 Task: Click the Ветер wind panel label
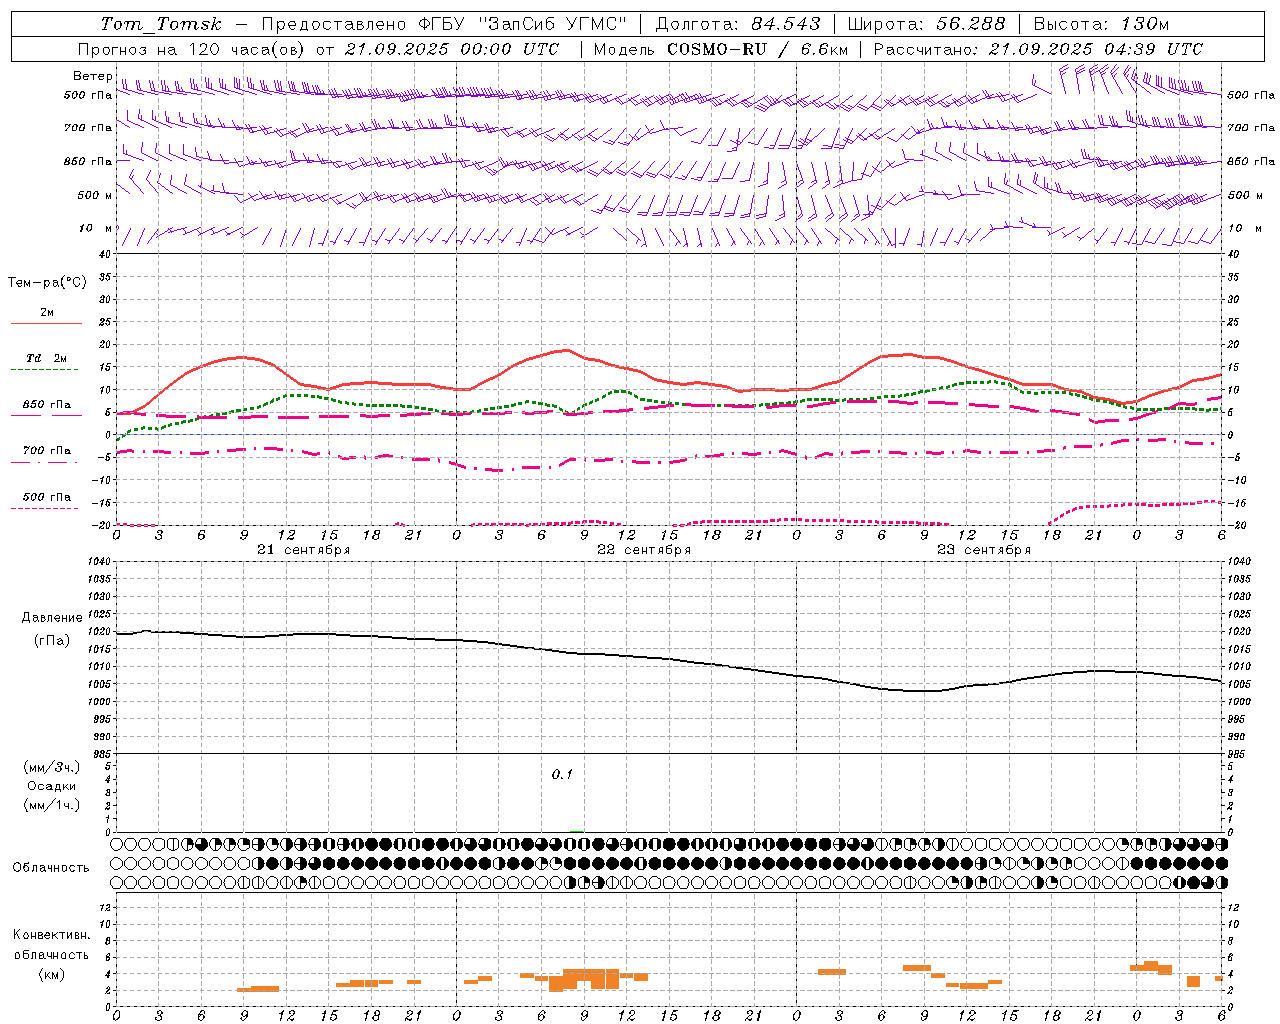pyautogui.click(x=93, y=76)
